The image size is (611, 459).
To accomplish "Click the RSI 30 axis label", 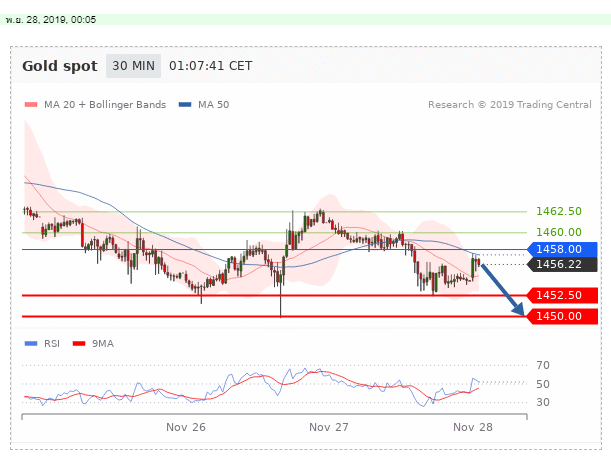I will point(543,402).
